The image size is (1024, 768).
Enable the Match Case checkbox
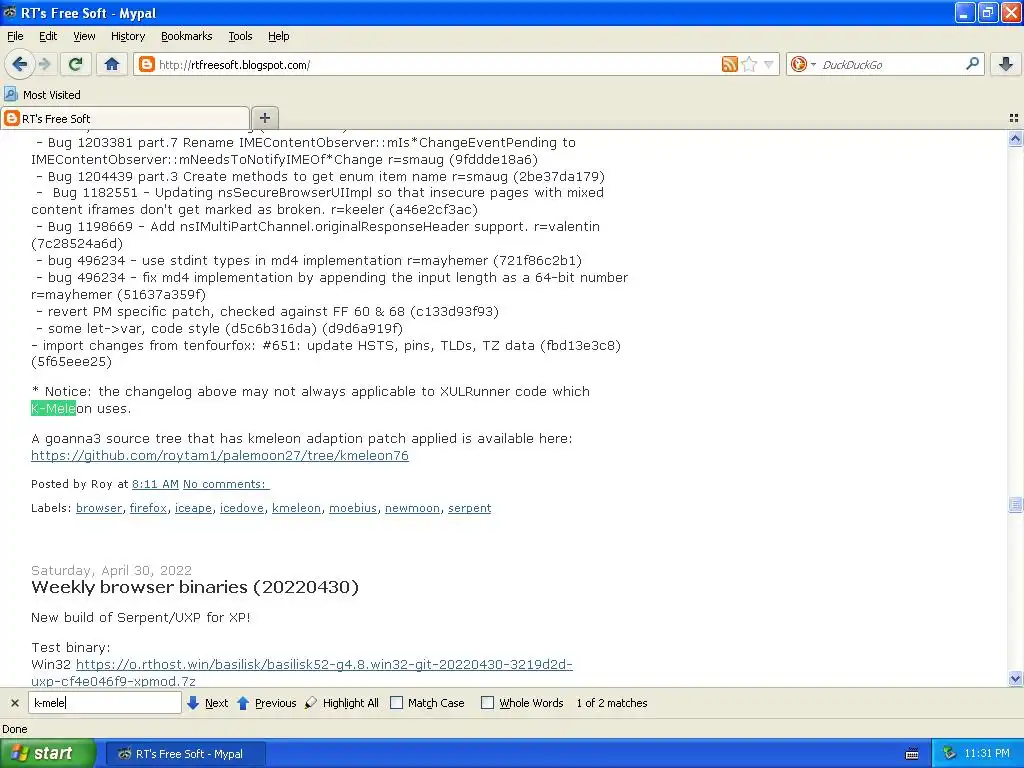click(396, 703)
